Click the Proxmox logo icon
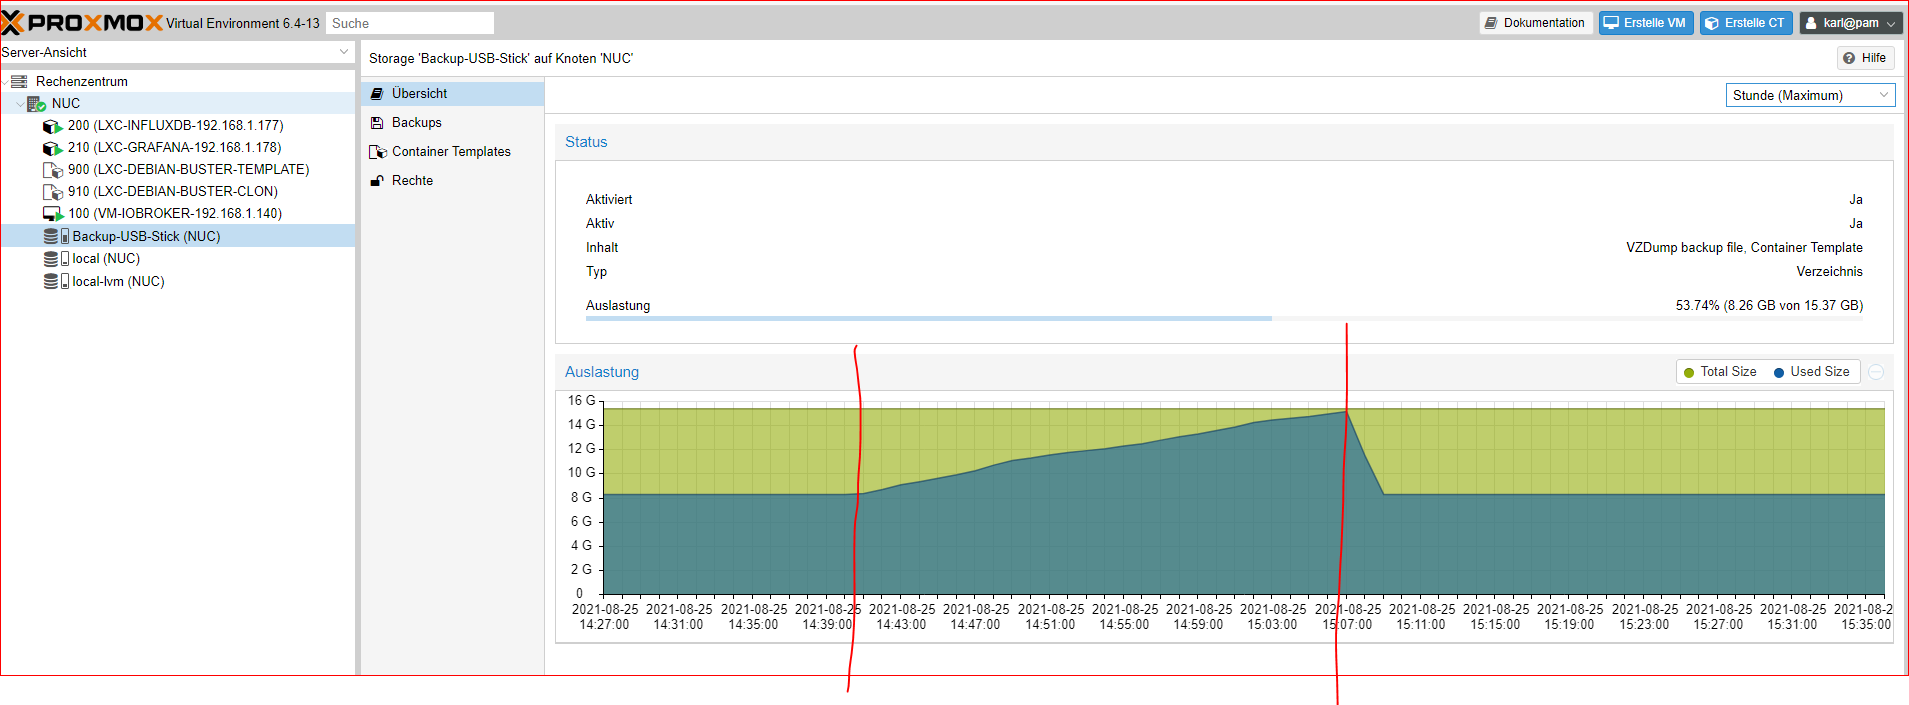This screenshot has width=1909, height=705. (12, 22)
